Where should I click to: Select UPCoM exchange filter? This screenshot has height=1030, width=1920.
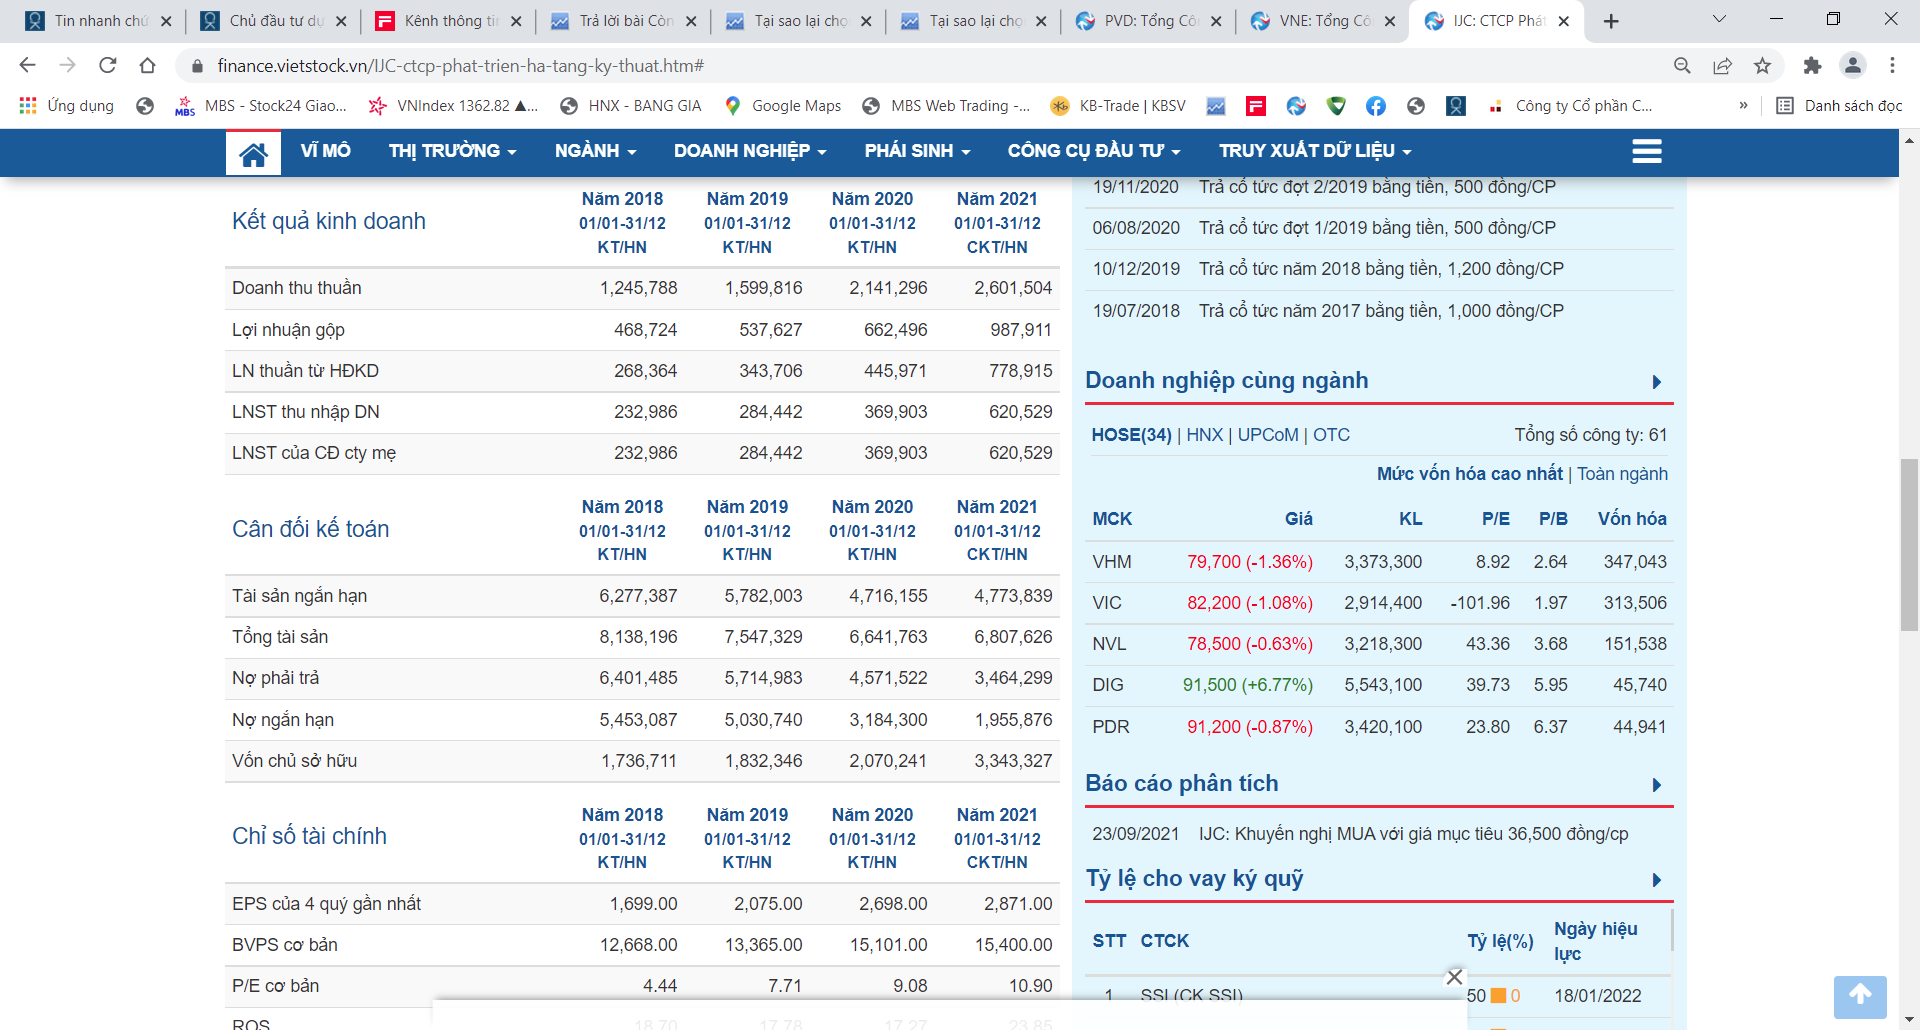pos(1268,435)
